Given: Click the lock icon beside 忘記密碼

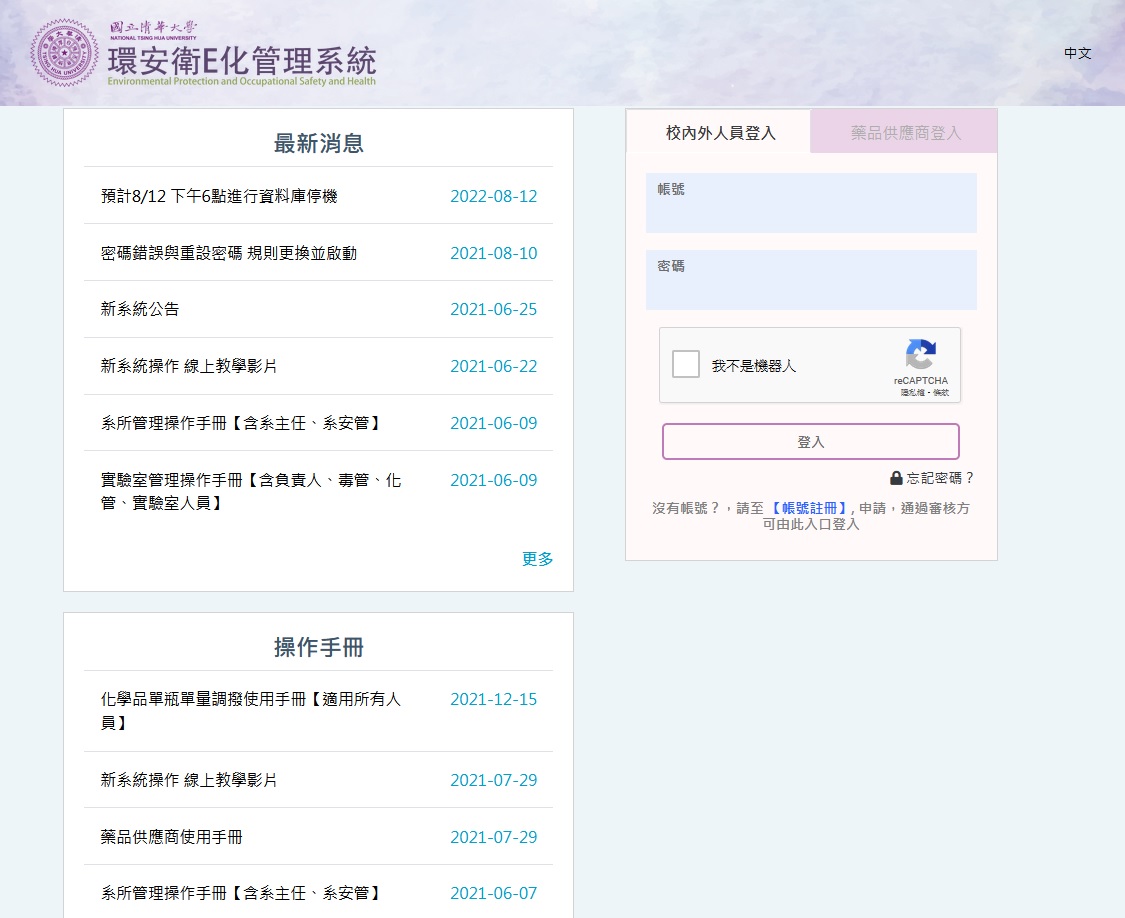Looking at the screenshot, I should (896, 478).
